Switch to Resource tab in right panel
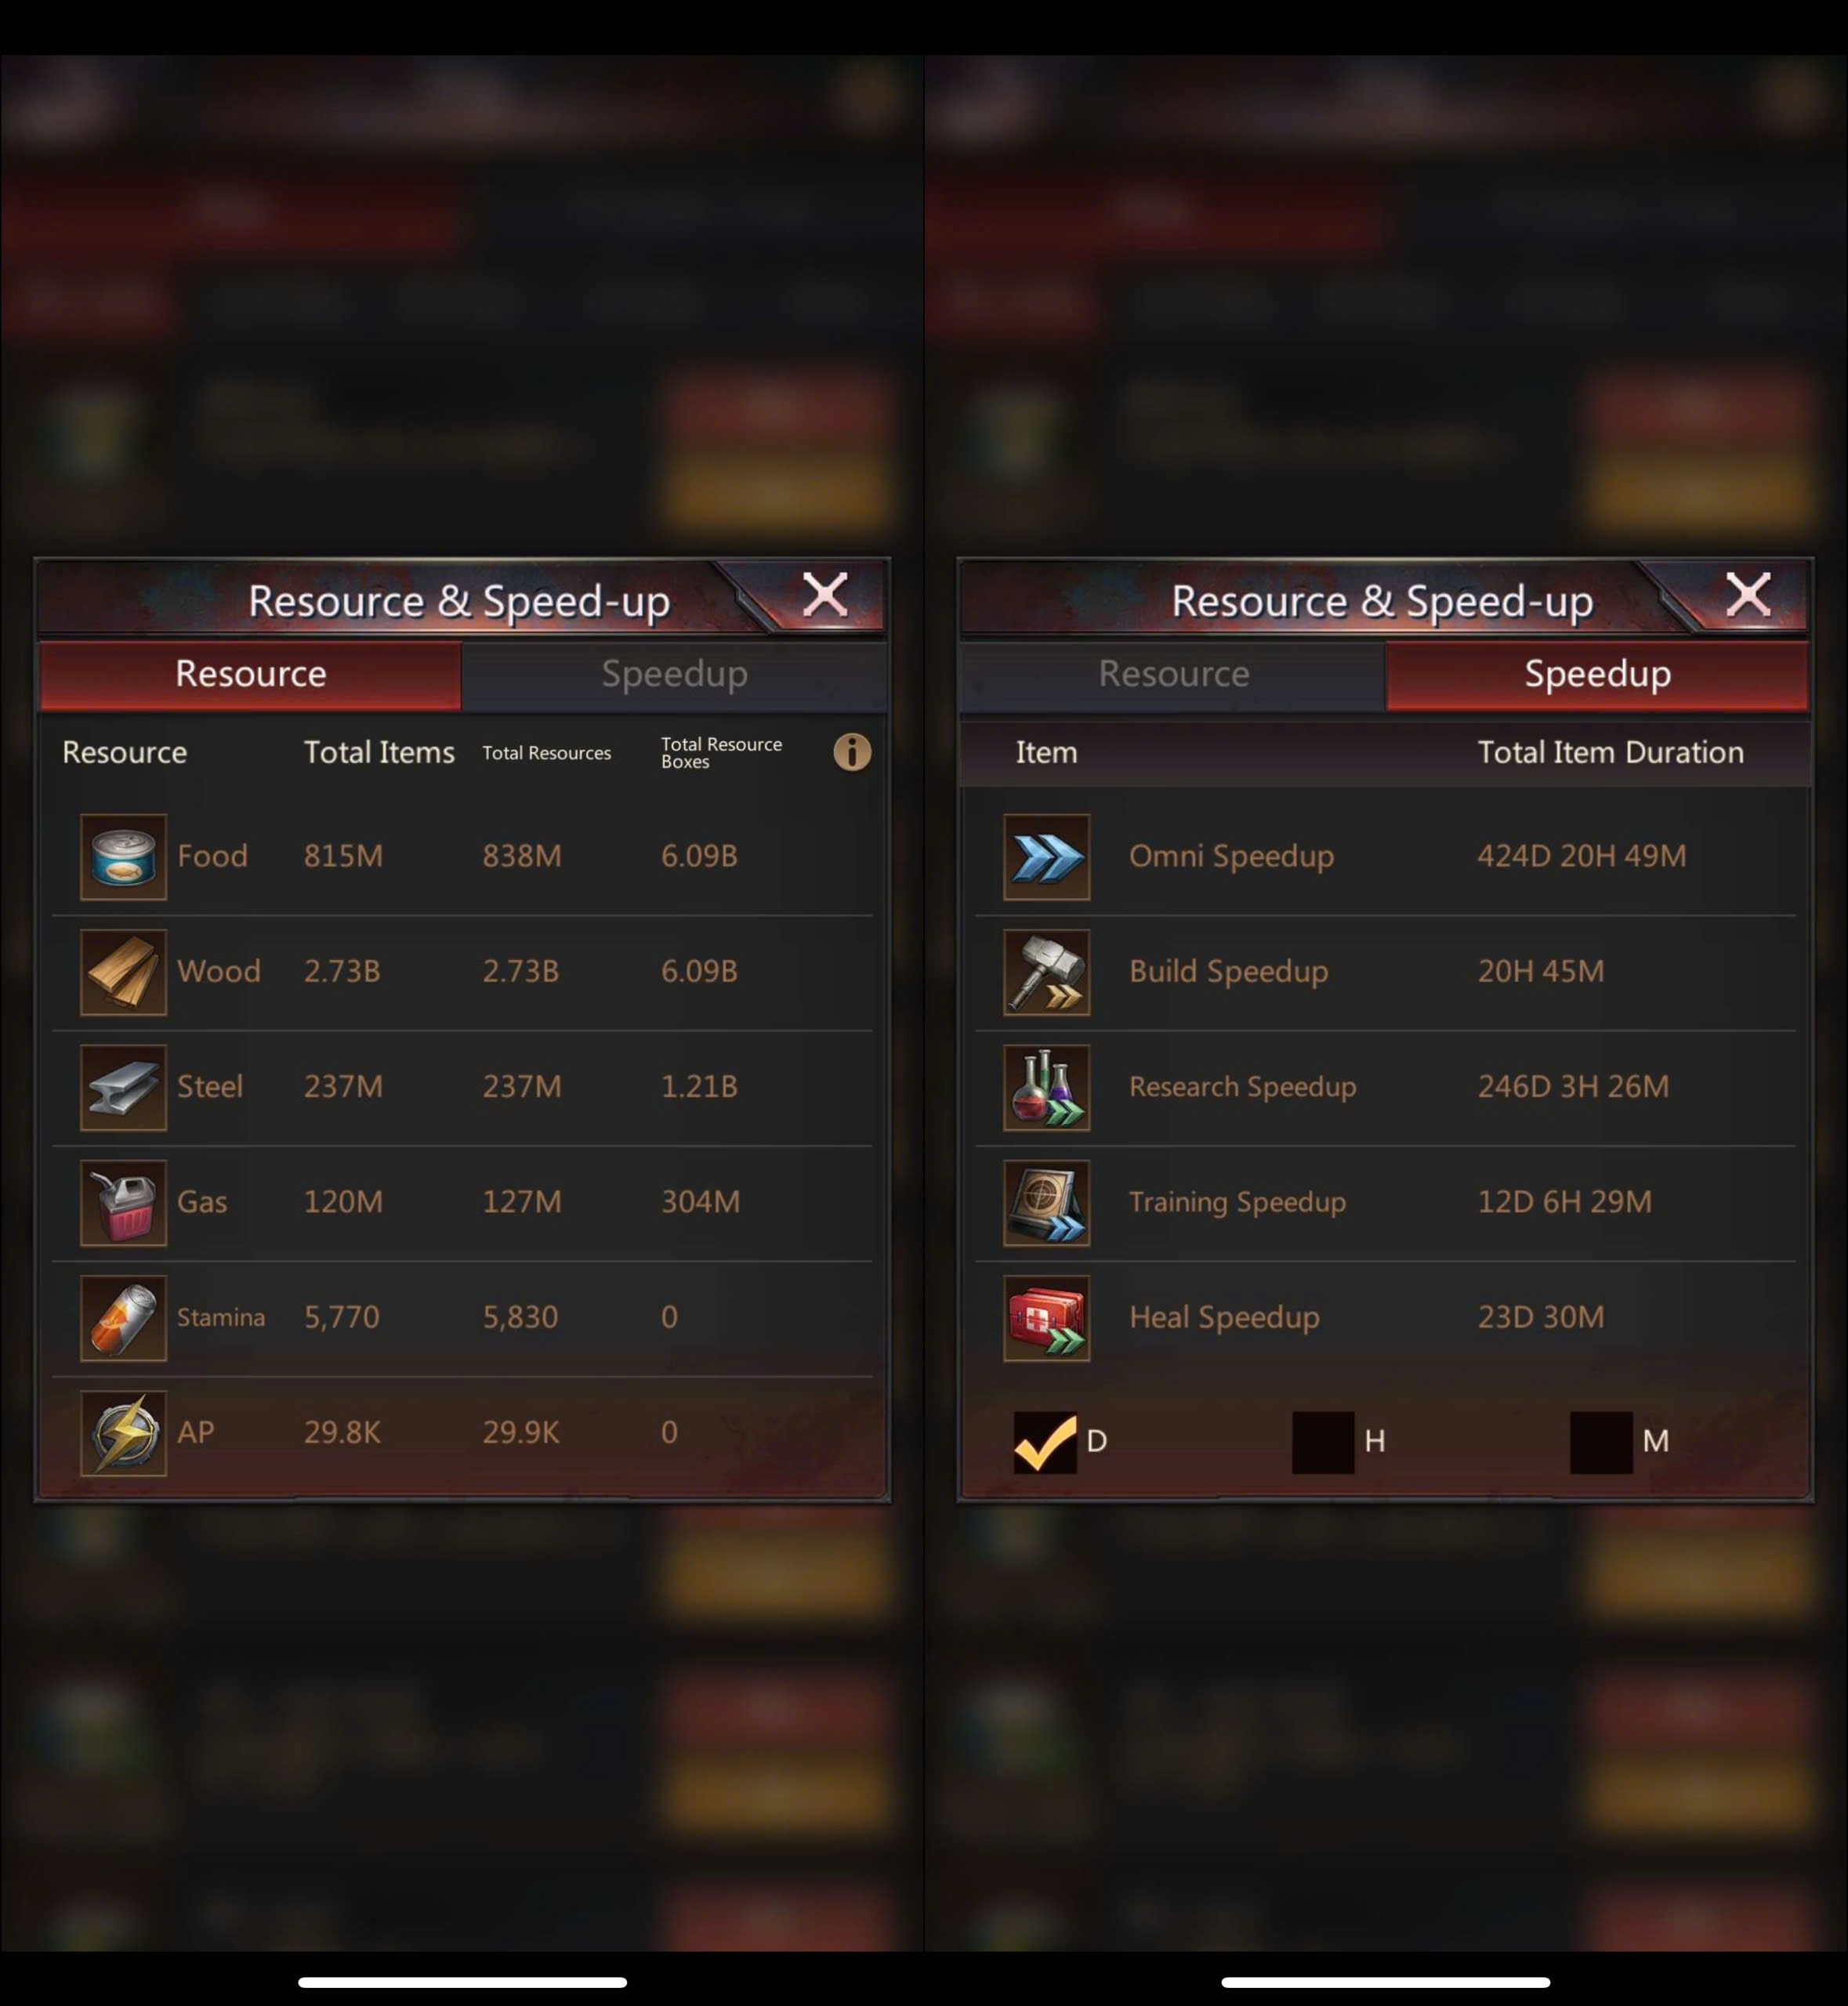The height and width of the screenshot is (2006, 1848). [1173, 675]
